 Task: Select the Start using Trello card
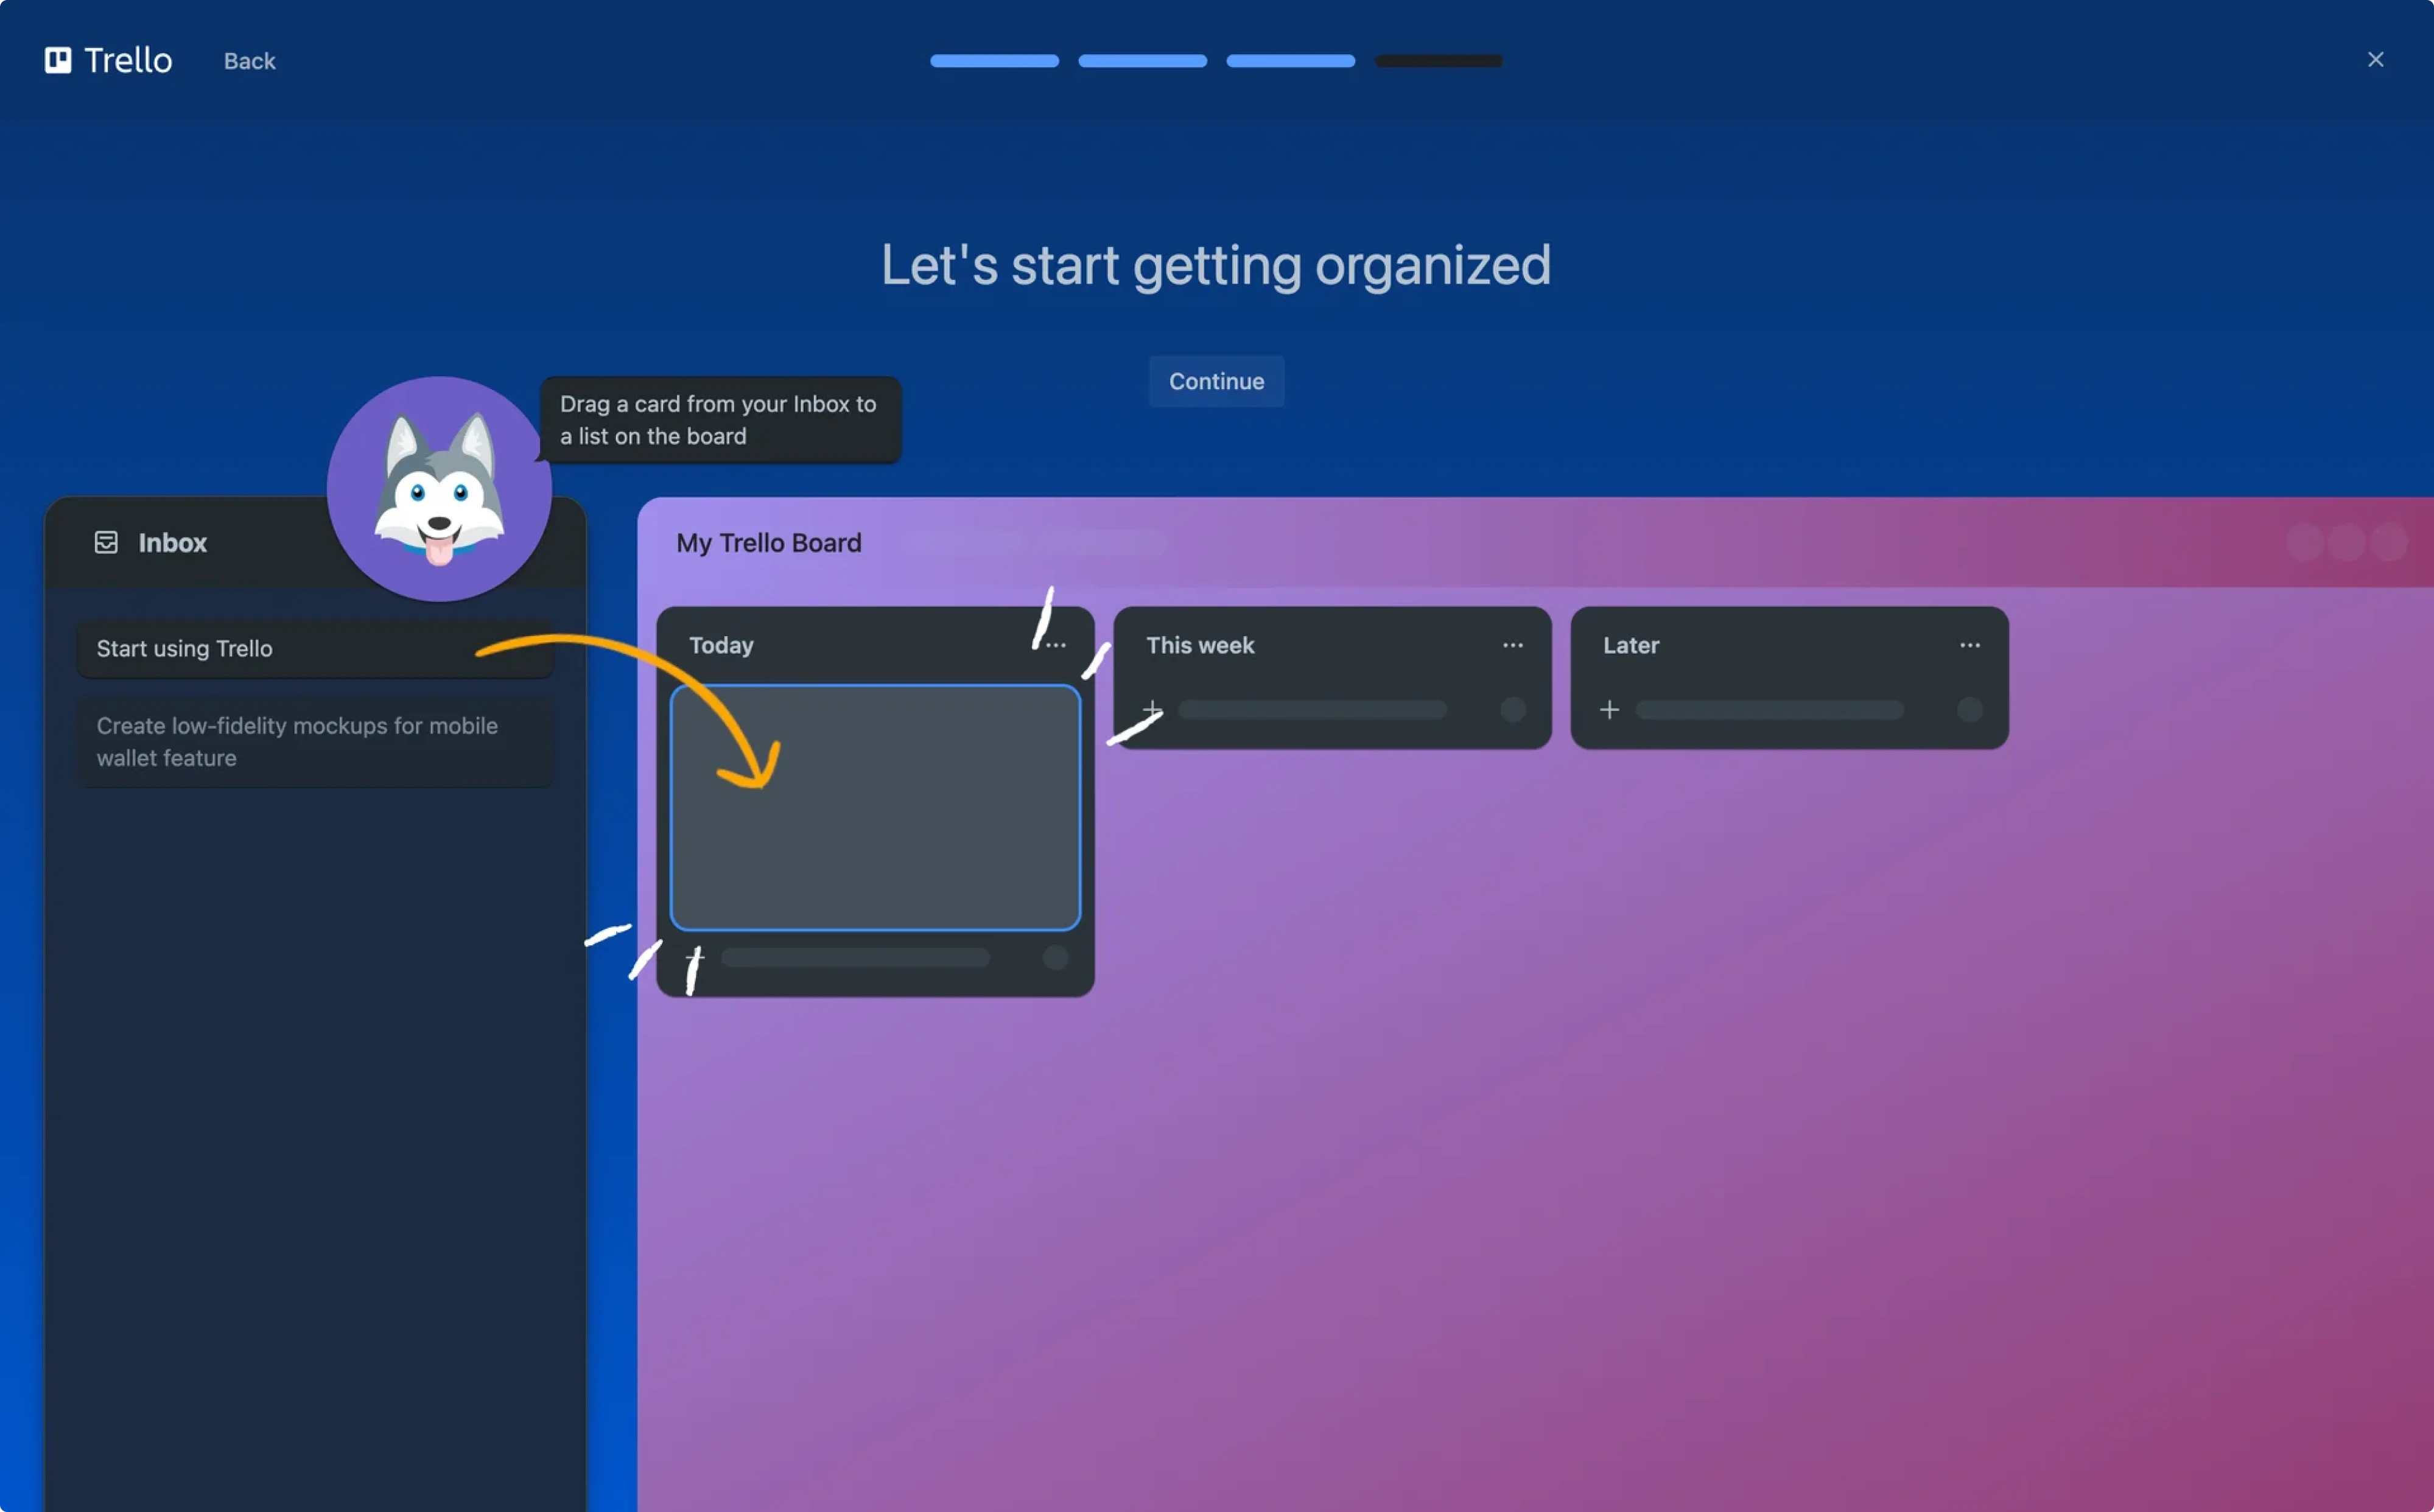click(315, 648)
